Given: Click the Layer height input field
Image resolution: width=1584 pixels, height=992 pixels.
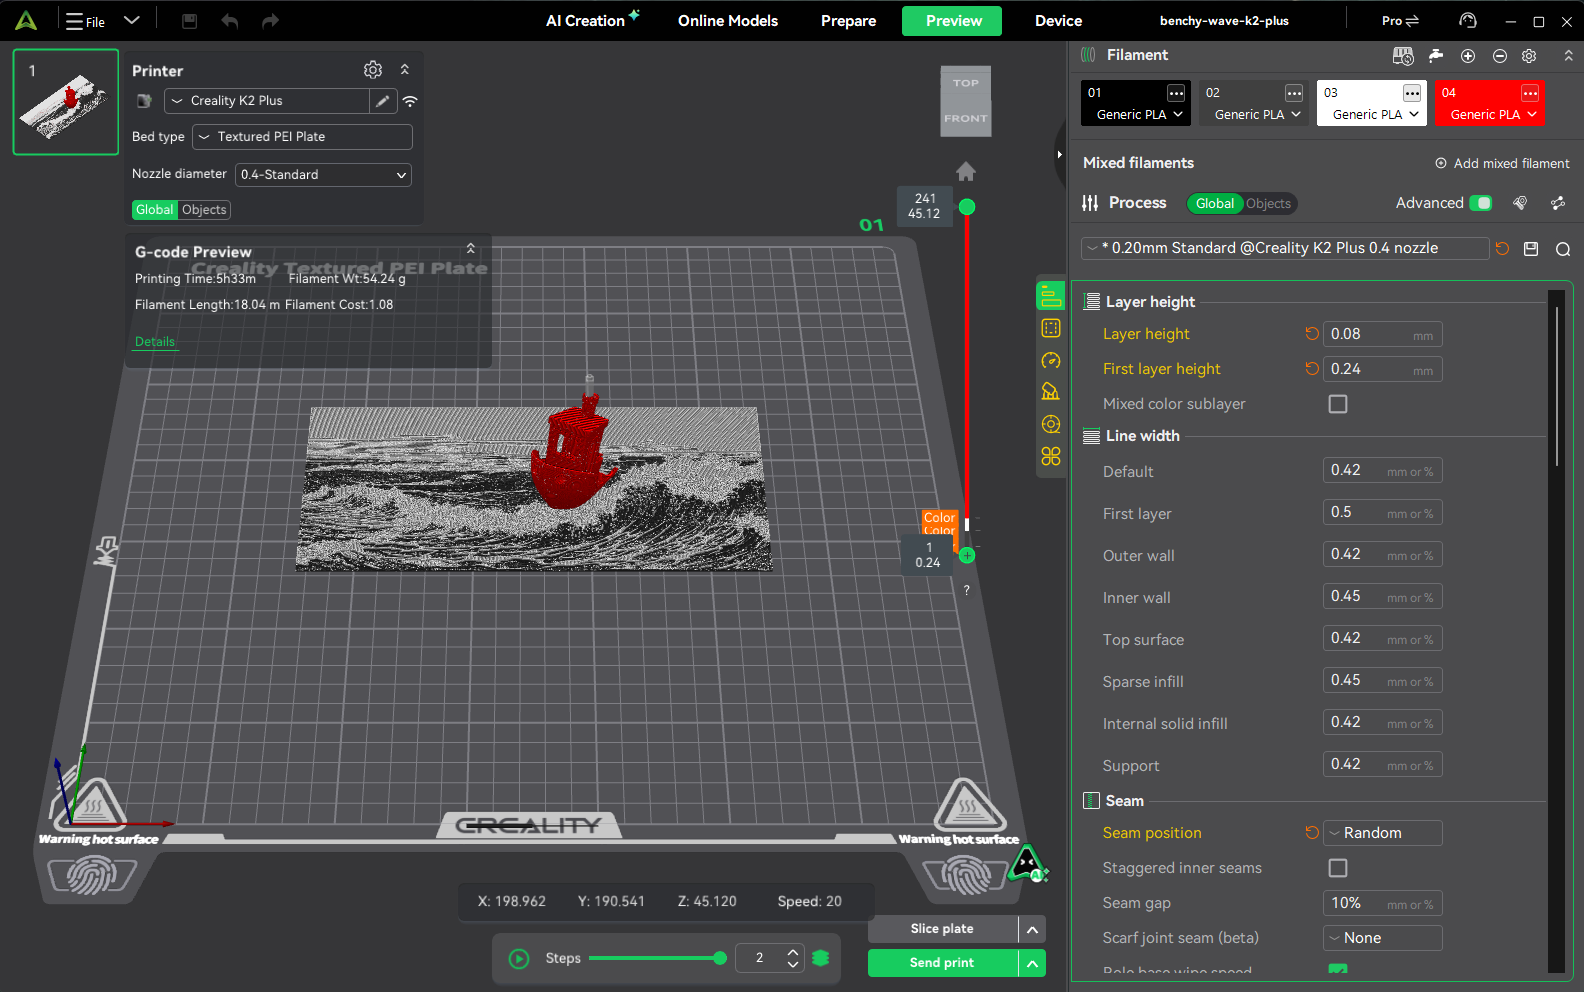Looking at the screenshot, I should click(x=1382, y=335).
